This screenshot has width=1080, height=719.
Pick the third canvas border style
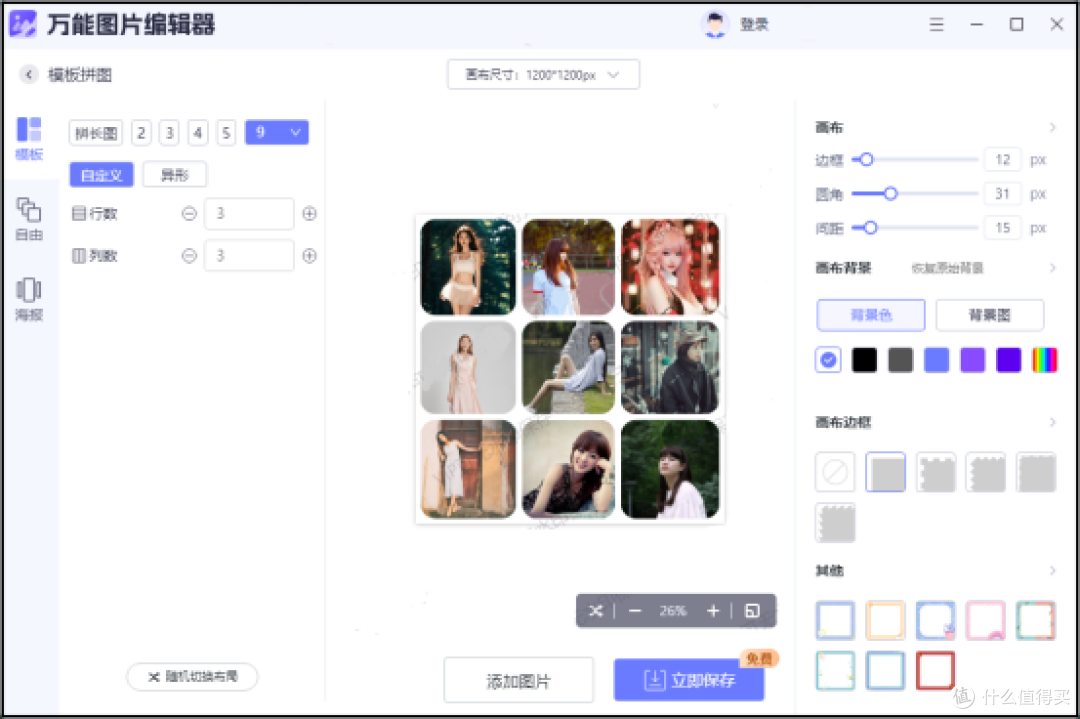pos(936,472)
